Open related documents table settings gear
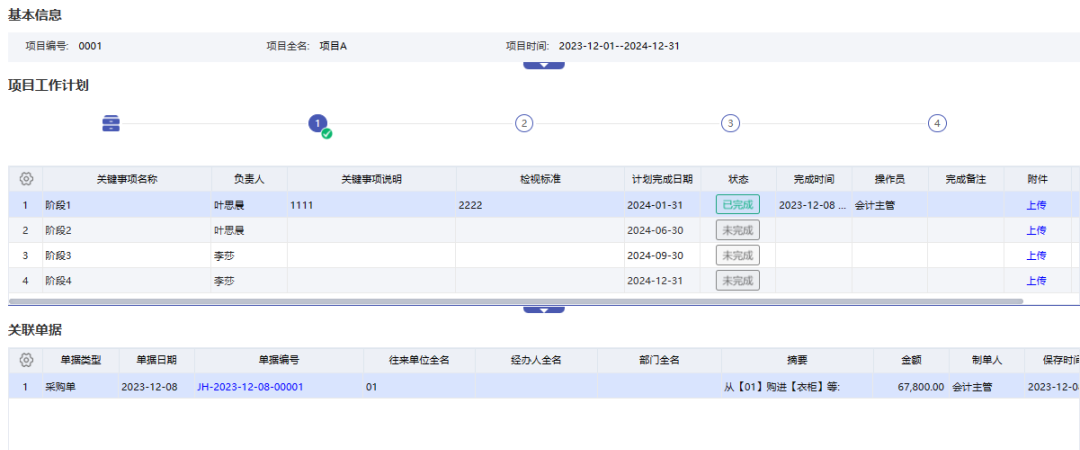Image resolution: width=1080 pixels, height=450 pixels. [x=26, y=360]
